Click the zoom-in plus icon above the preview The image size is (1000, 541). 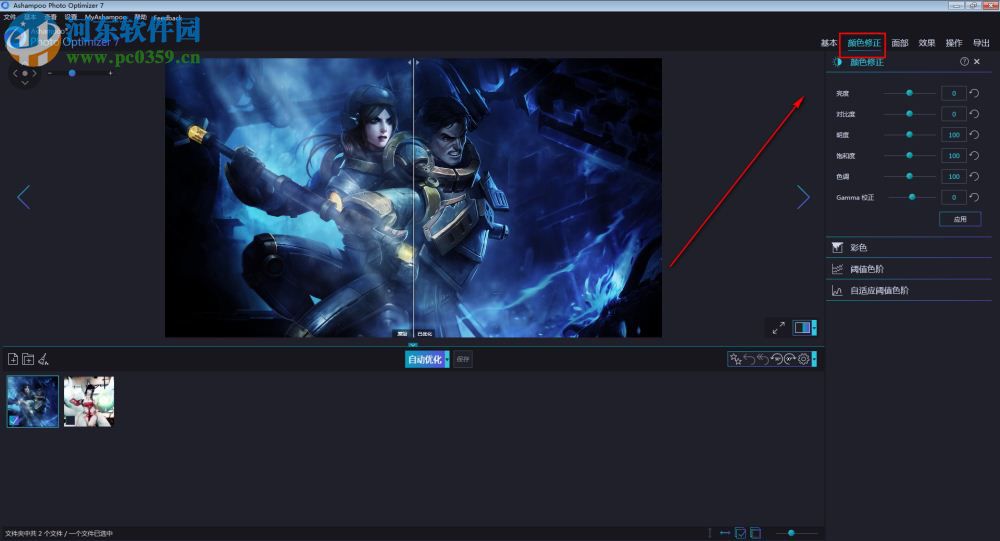pos(110,73)
